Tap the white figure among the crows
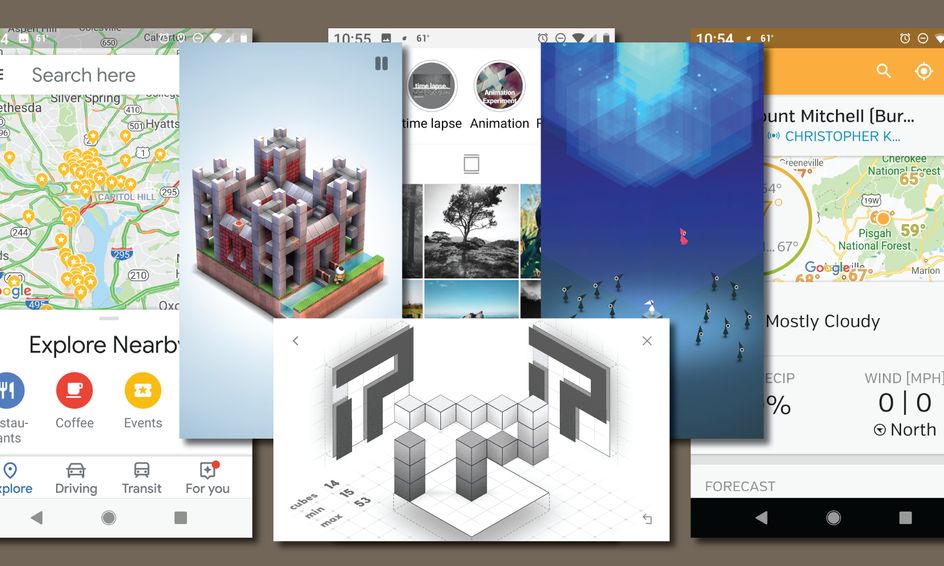Image resolution: width=944 pixels, height=566 pixels. [x=650, y=308]
